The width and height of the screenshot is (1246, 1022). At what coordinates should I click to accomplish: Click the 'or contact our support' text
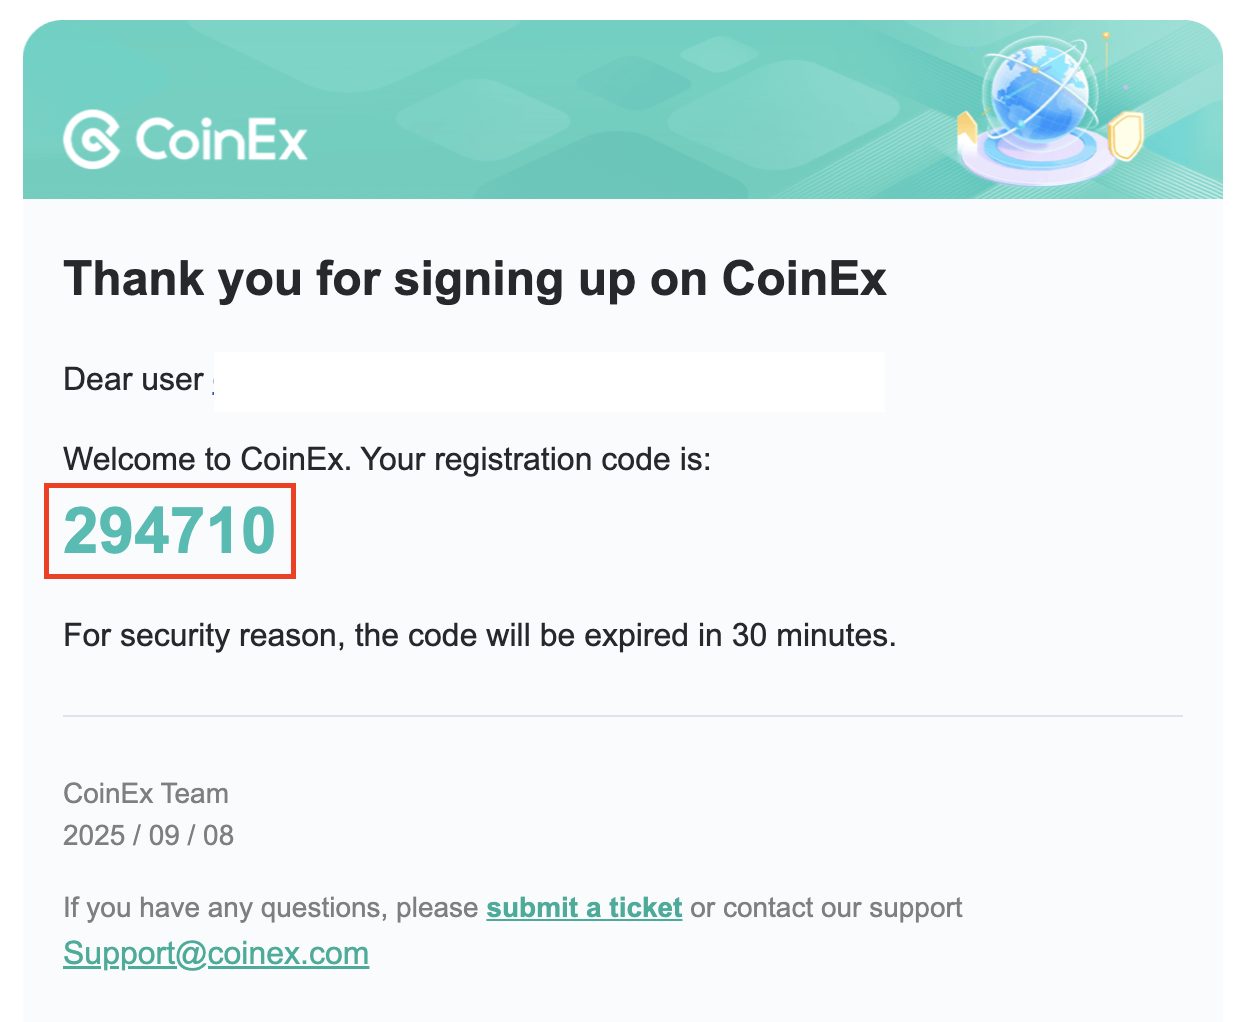coord(826,908)
